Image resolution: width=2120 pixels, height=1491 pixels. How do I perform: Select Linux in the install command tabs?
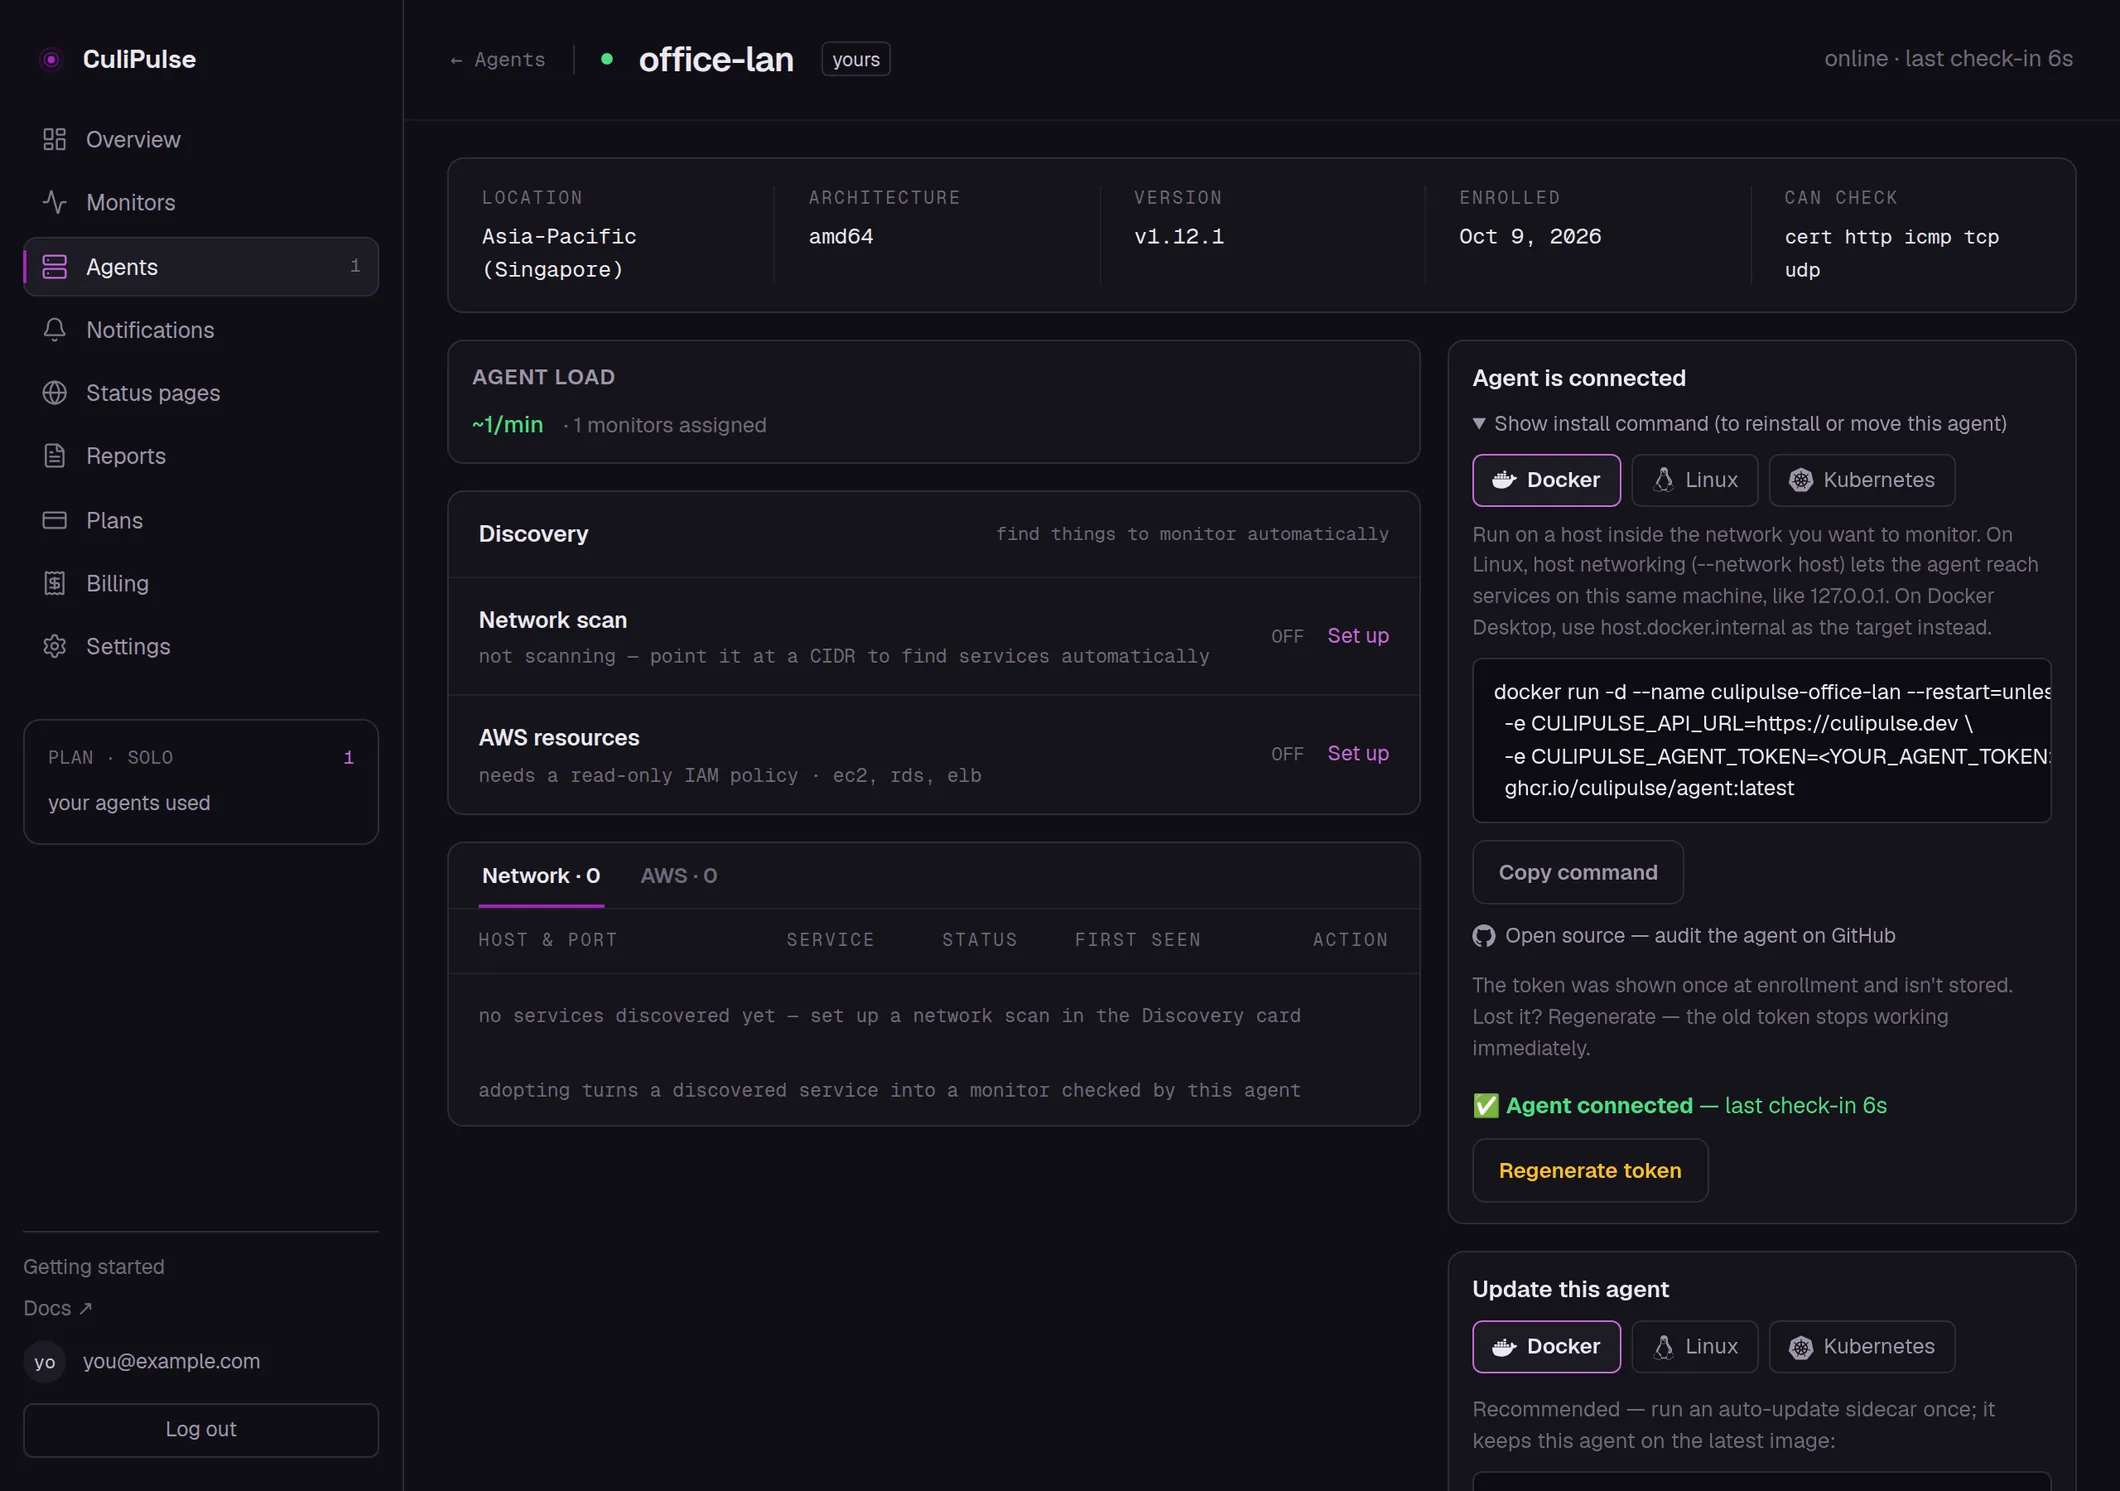1695,480
